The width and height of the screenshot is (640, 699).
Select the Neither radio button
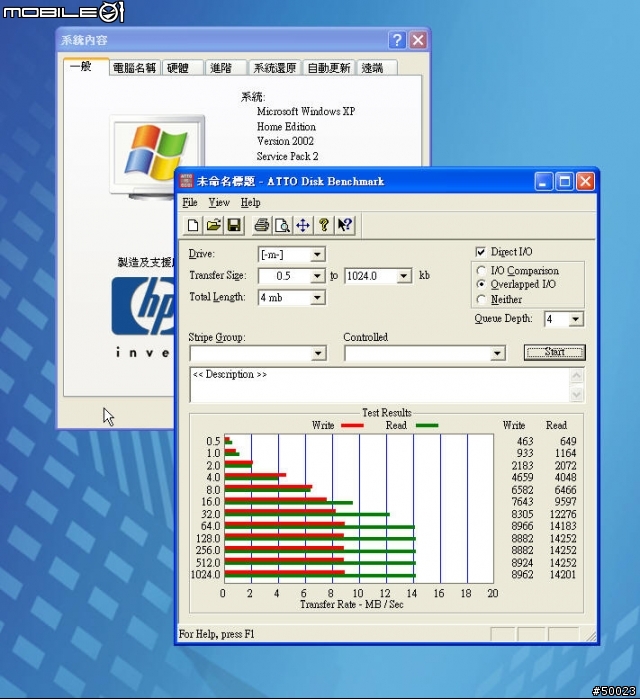(x=481, y=299)
